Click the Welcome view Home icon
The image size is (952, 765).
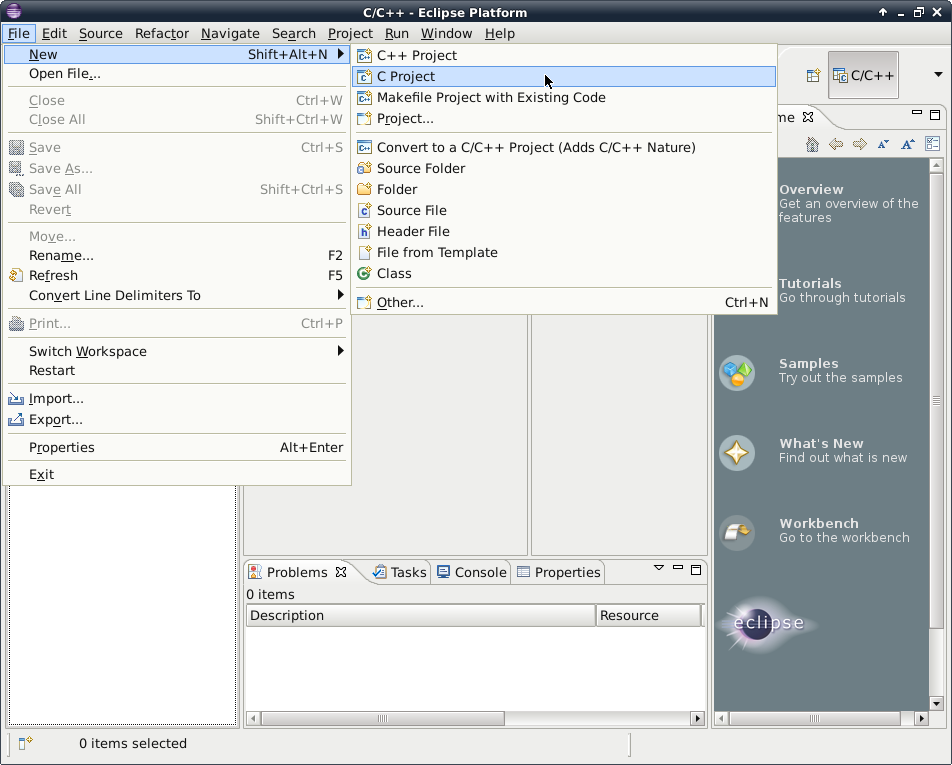[x=812, y=144]
